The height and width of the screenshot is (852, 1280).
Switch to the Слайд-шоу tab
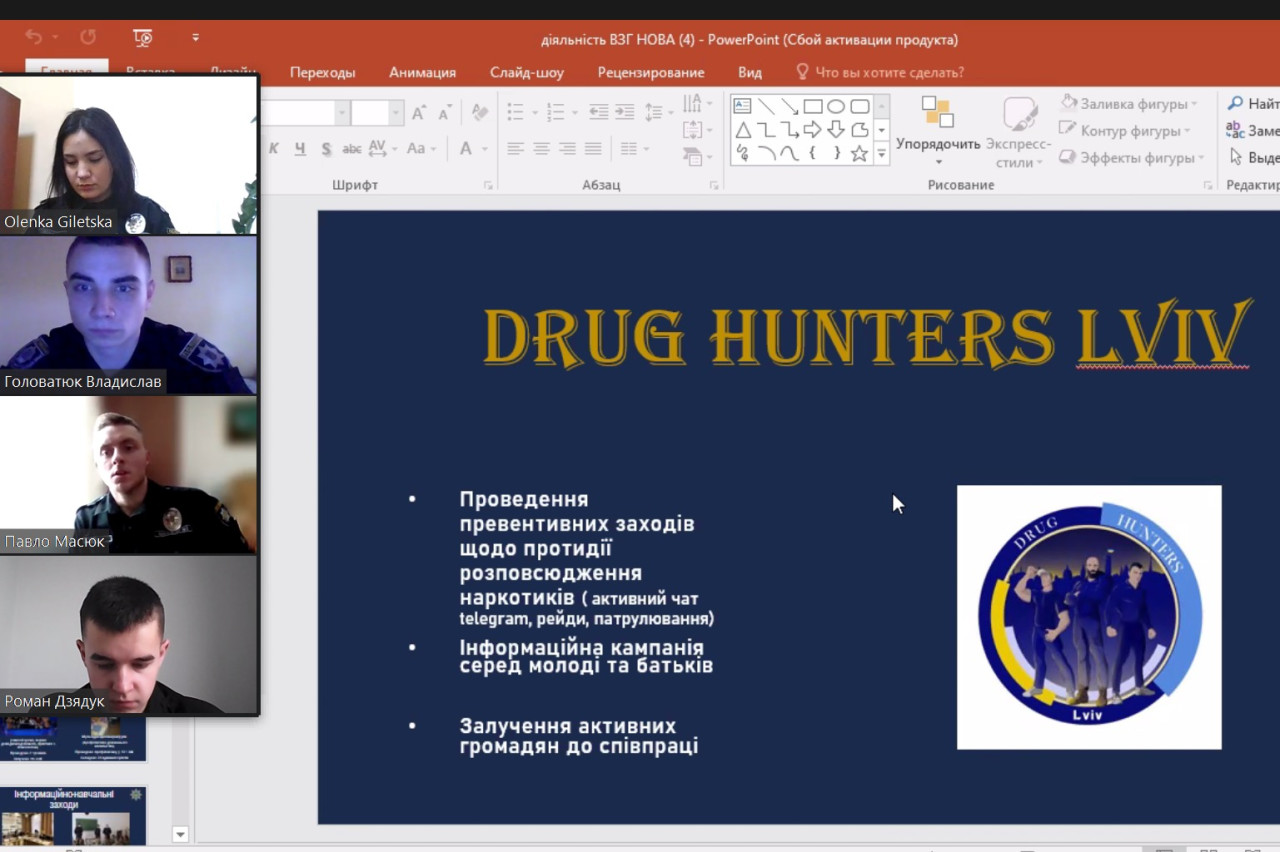[527, 72]
